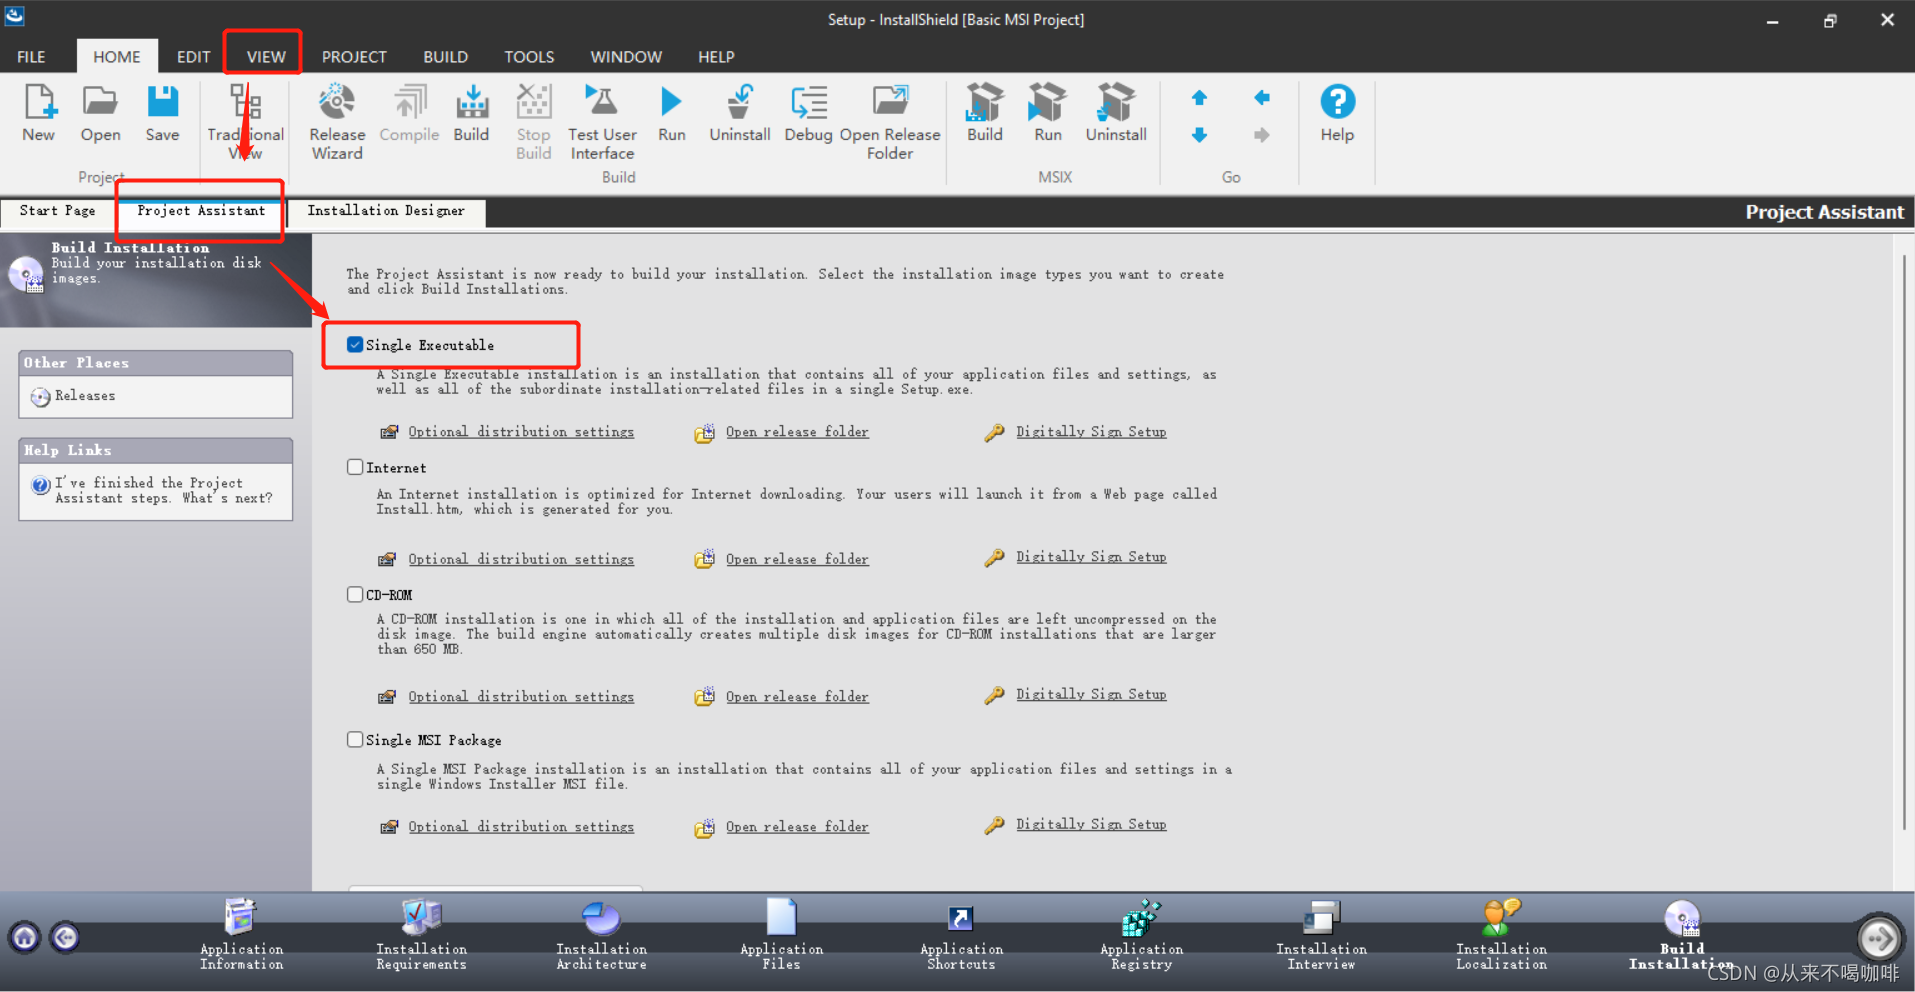Viewport: 1915px width, 992px height.
Task: Switch to the Start Page tab
Action: (58, 211)
